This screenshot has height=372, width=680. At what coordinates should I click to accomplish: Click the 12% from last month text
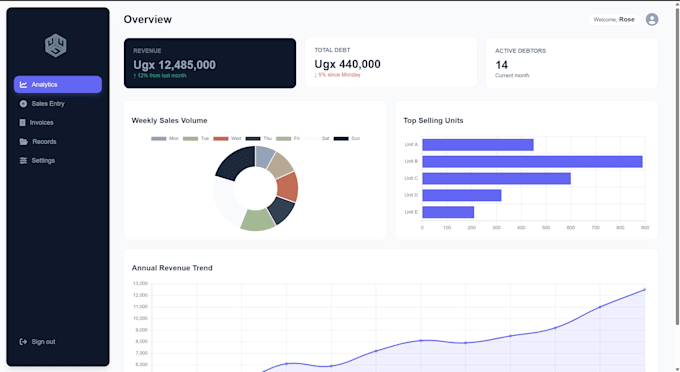tap(160, 76)
